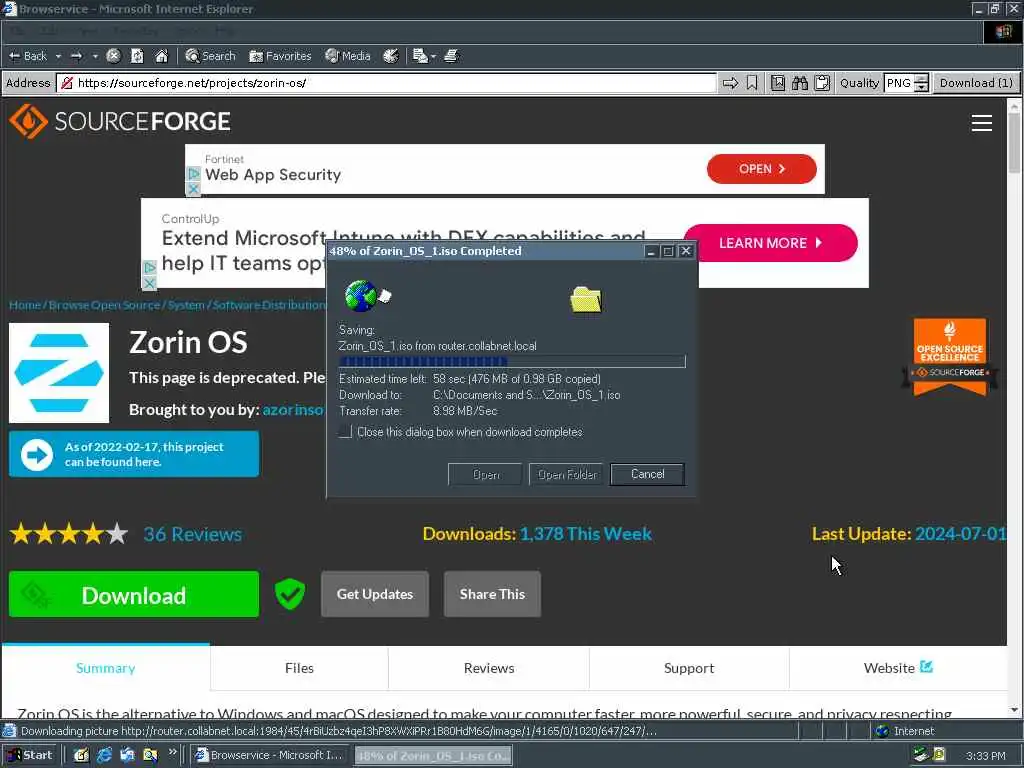Screen dimensions: 1024x768
Task: Click the scrollbar down arrow
Action: [1014, 710]
